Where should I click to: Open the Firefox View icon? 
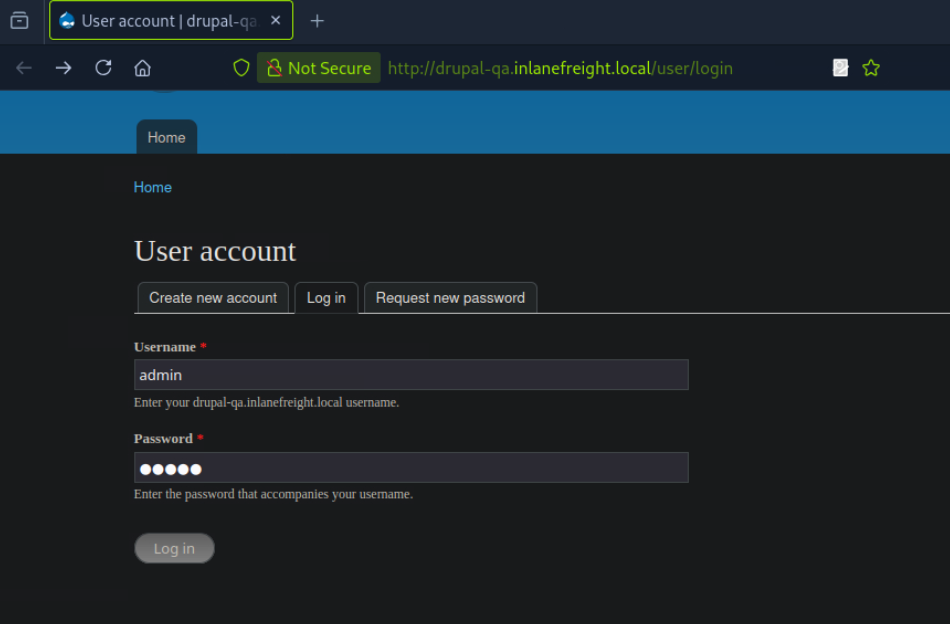click(19, 20)
